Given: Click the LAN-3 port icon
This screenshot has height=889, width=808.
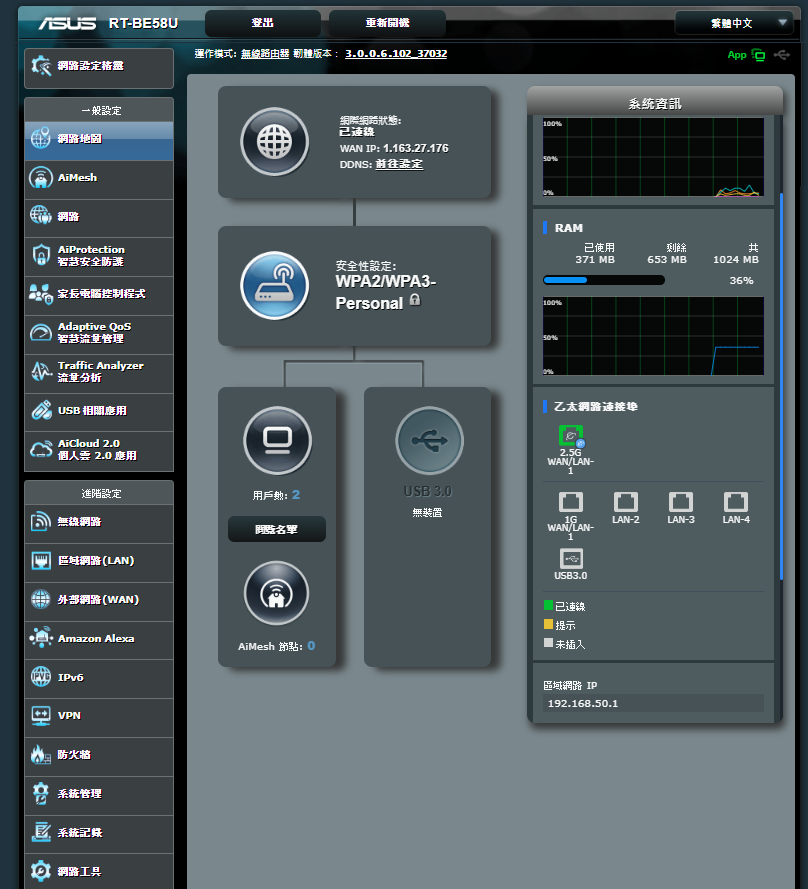Looking at the screenshot, I should (680, 502).
